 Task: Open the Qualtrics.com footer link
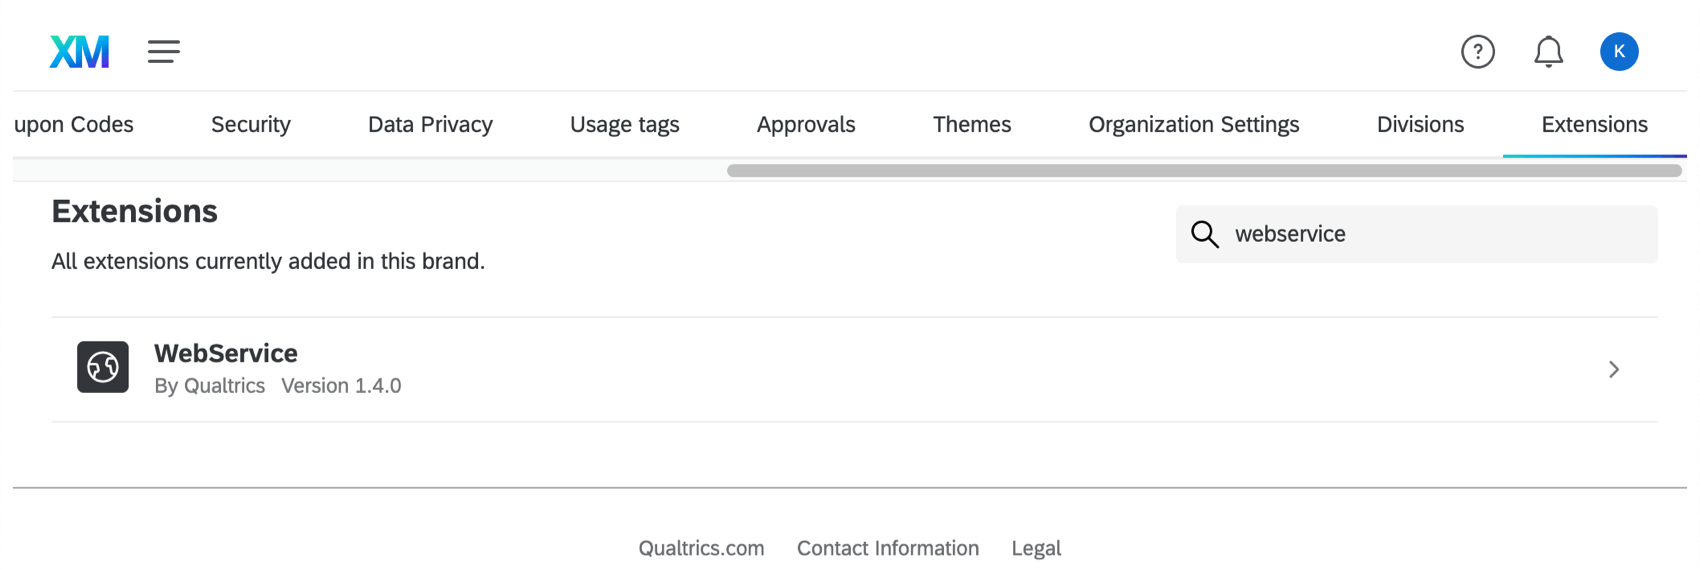[701, 548]
